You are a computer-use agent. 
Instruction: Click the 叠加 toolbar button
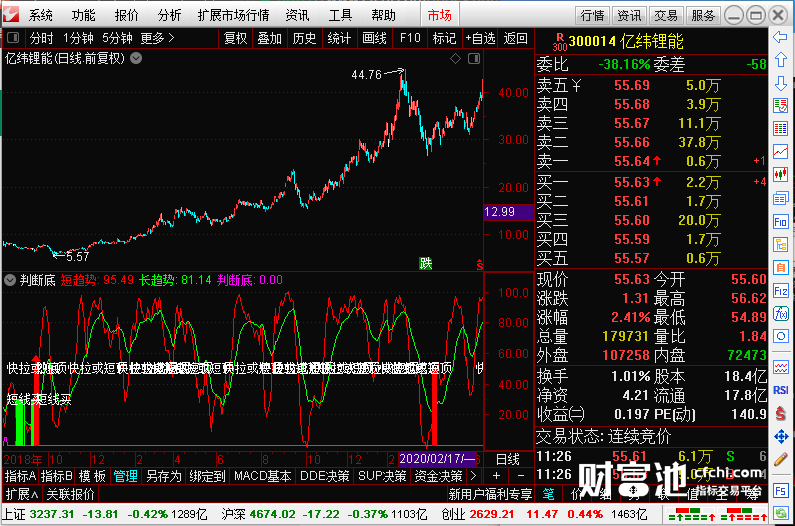click(269, 38)
